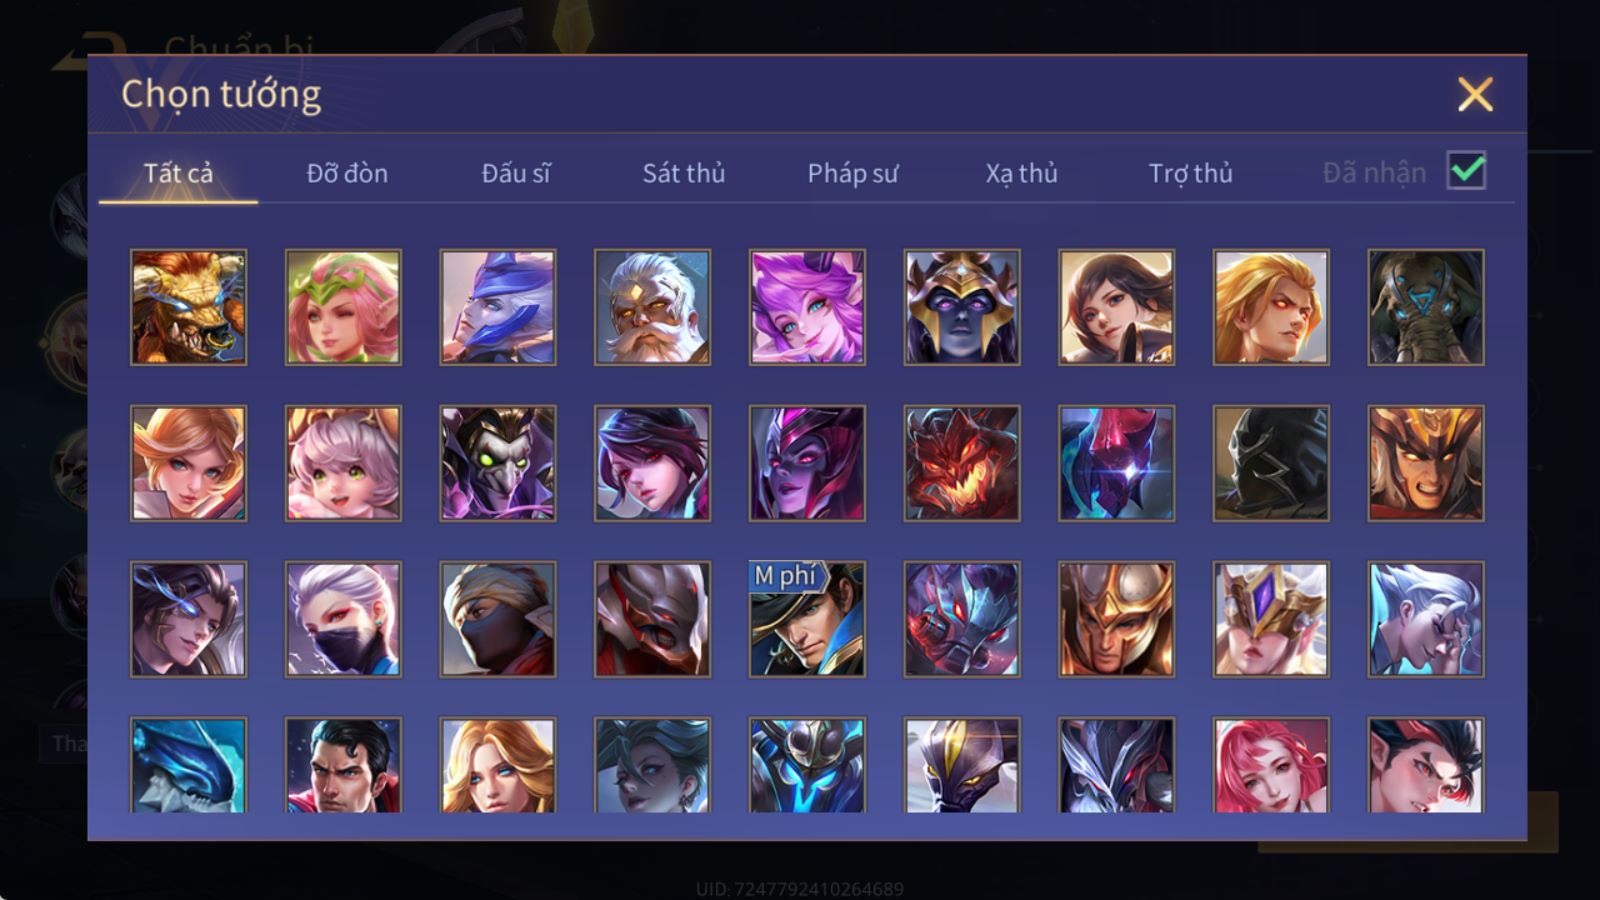Pick the green-eyed joker mask hero
The height and width of the screenshot is (900, 1600).
(497, 463)
